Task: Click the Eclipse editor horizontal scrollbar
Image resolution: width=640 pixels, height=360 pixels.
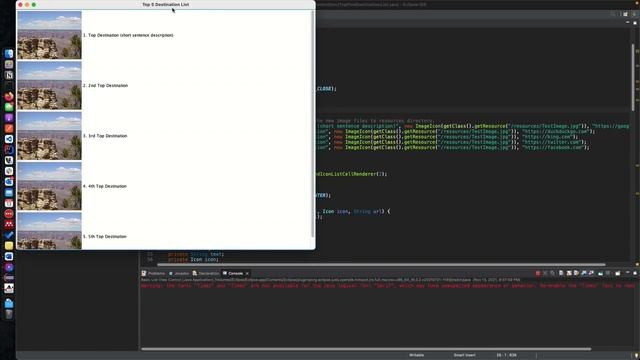Action: (x=381, y=264)
